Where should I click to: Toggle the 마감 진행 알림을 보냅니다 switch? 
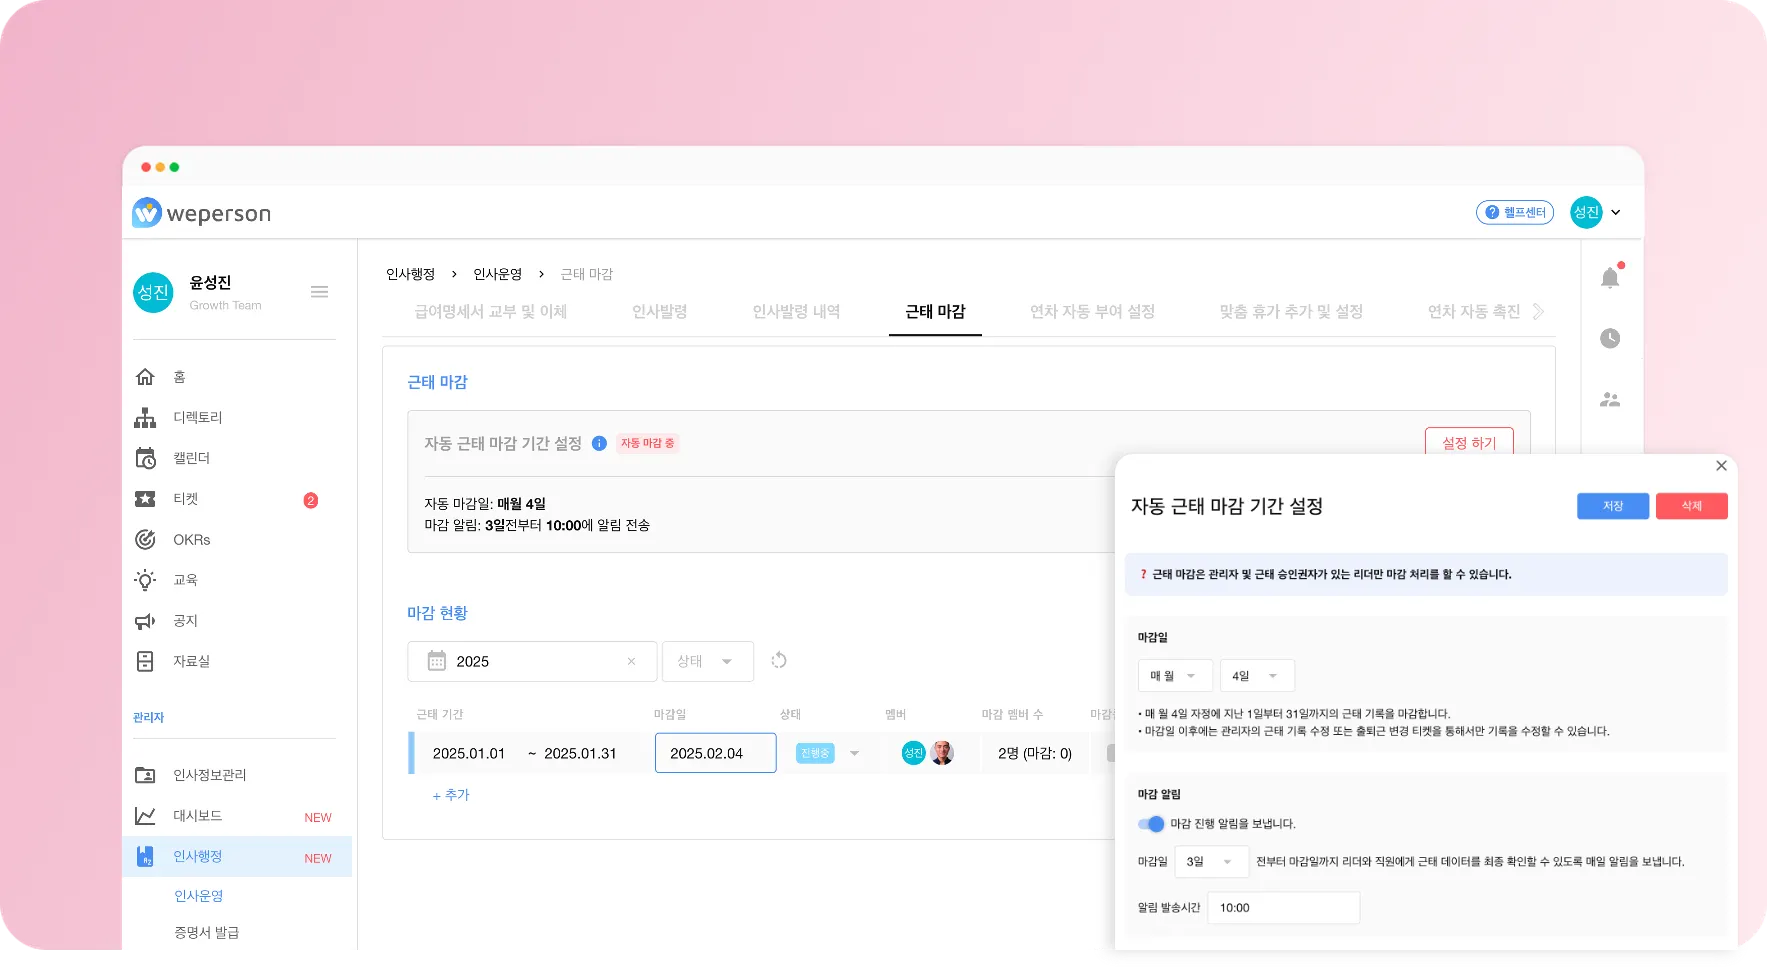click(1151, 824)
